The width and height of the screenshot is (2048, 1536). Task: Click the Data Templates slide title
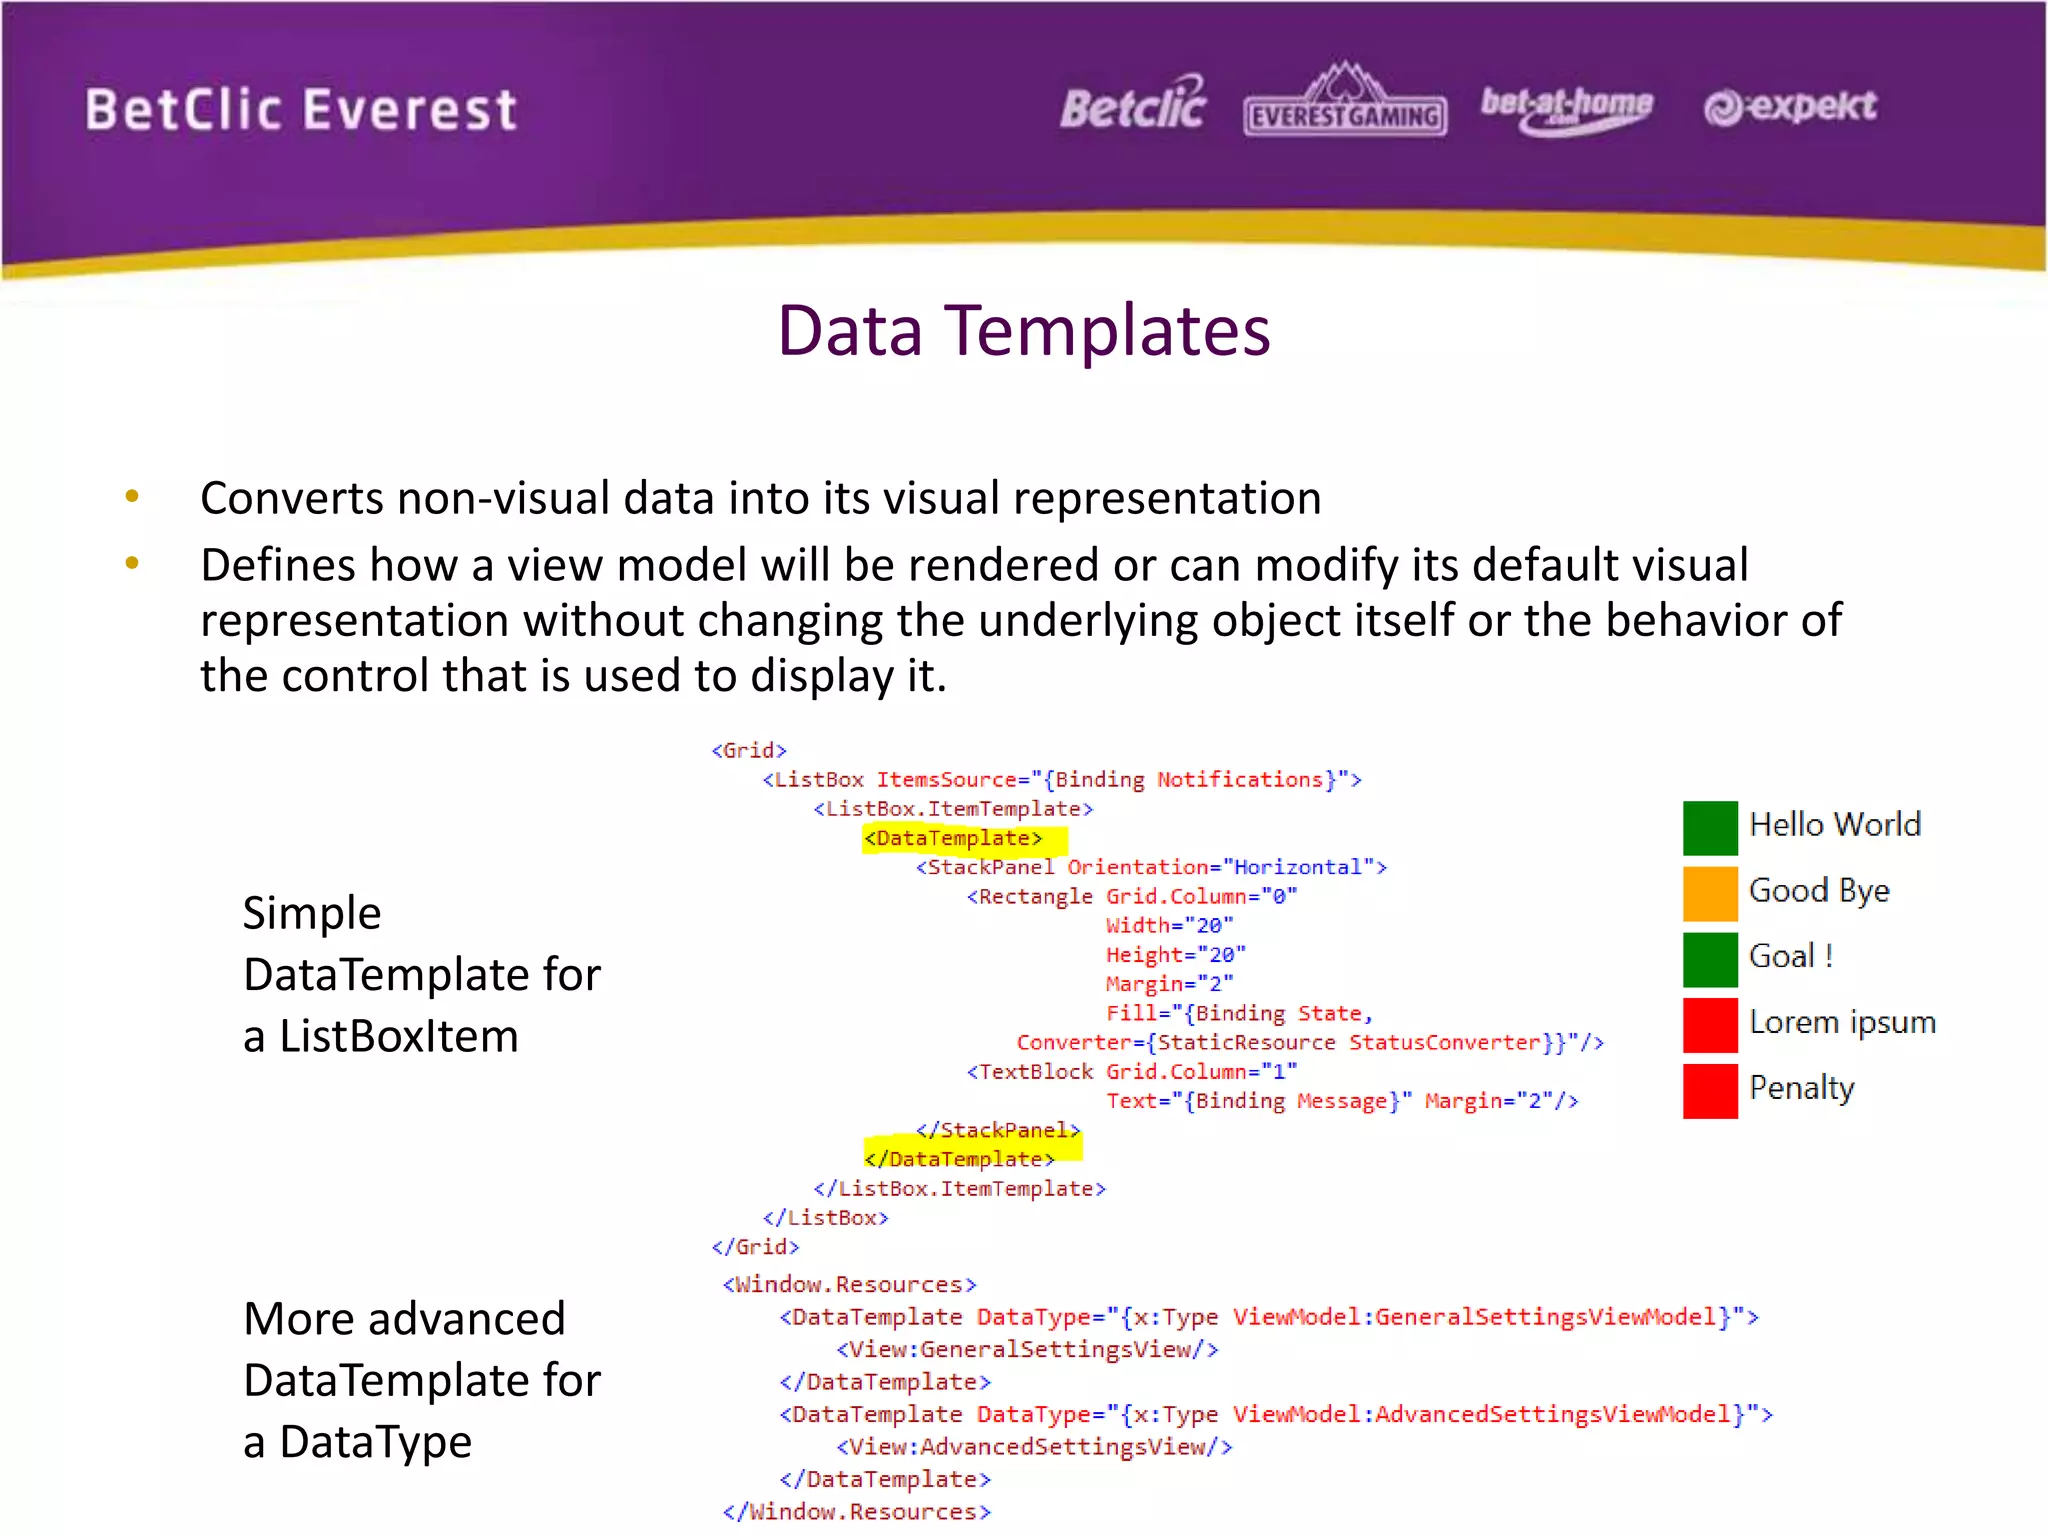point(1024,331)
